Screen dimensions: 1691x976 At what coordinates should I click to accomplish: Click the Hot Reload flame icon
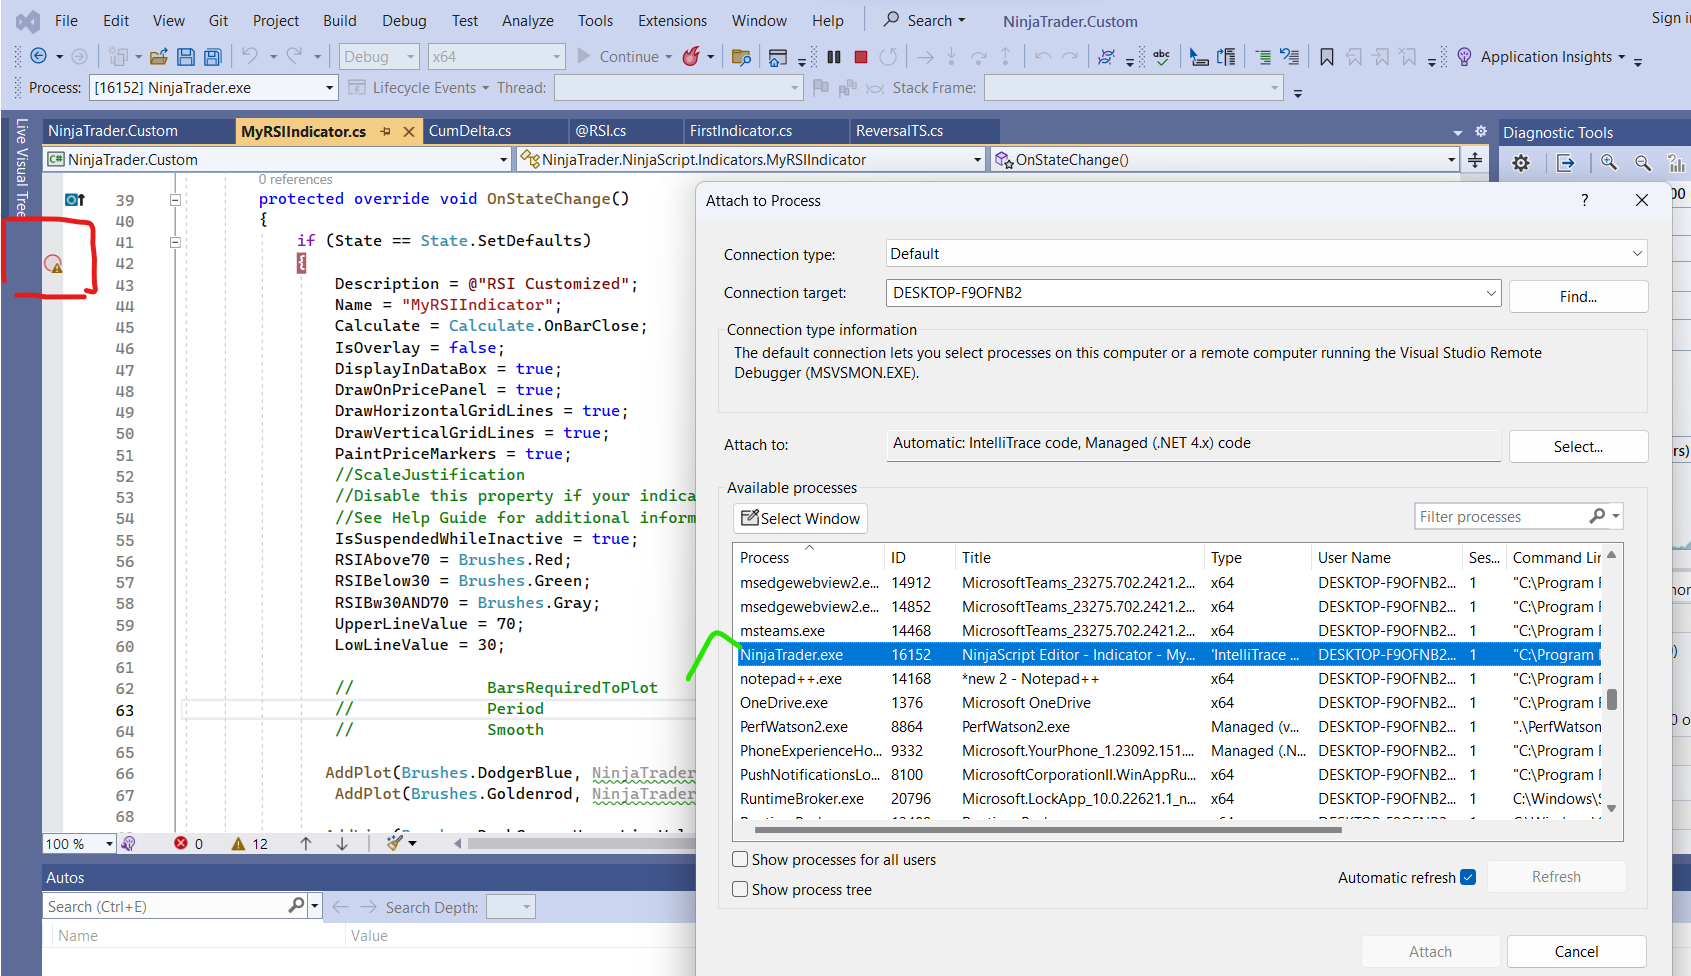691,57
